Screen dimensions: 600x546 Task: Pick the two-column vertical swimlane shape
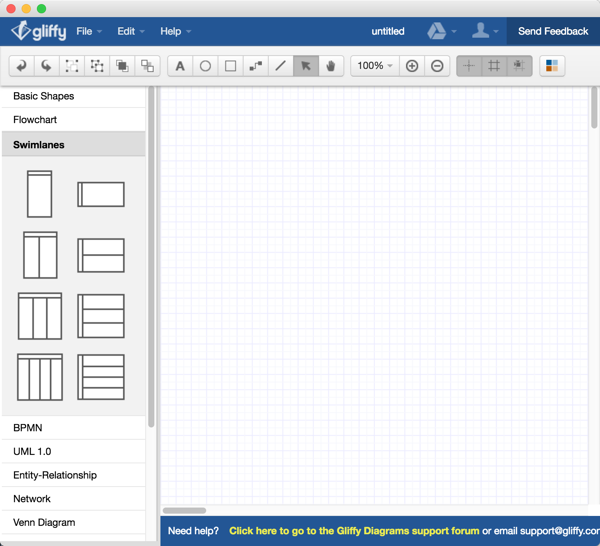click(x=40, y=255)
